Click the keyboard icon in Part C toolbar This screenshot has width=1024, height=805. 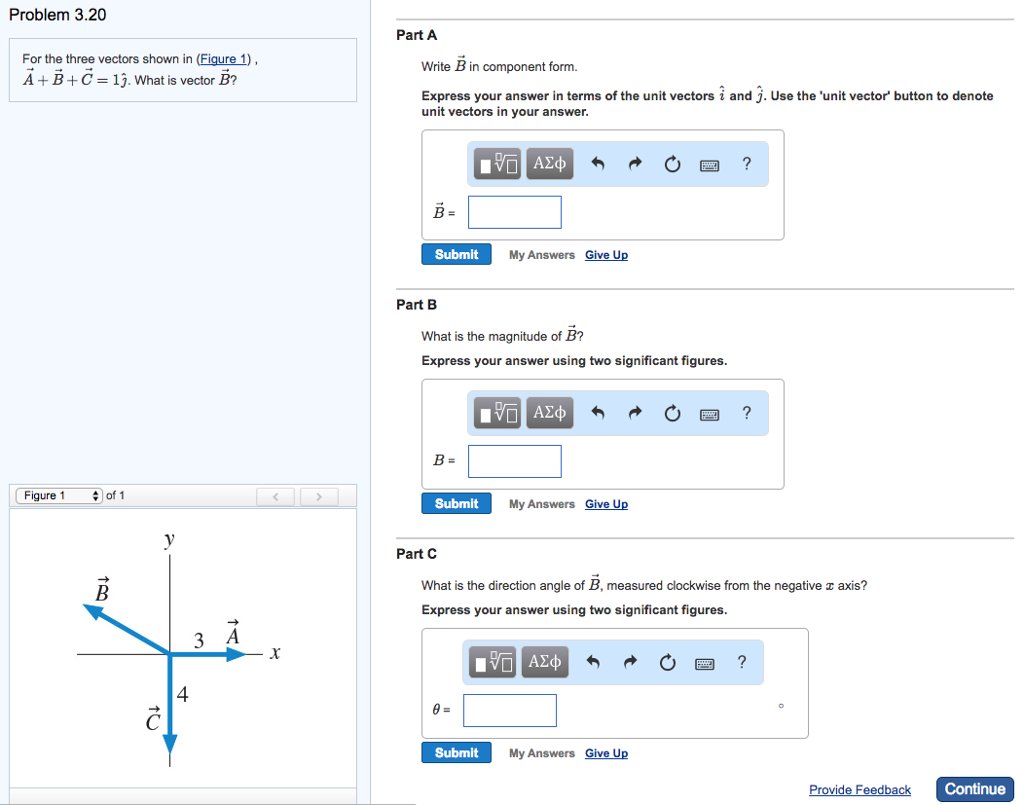click(704, 661)
